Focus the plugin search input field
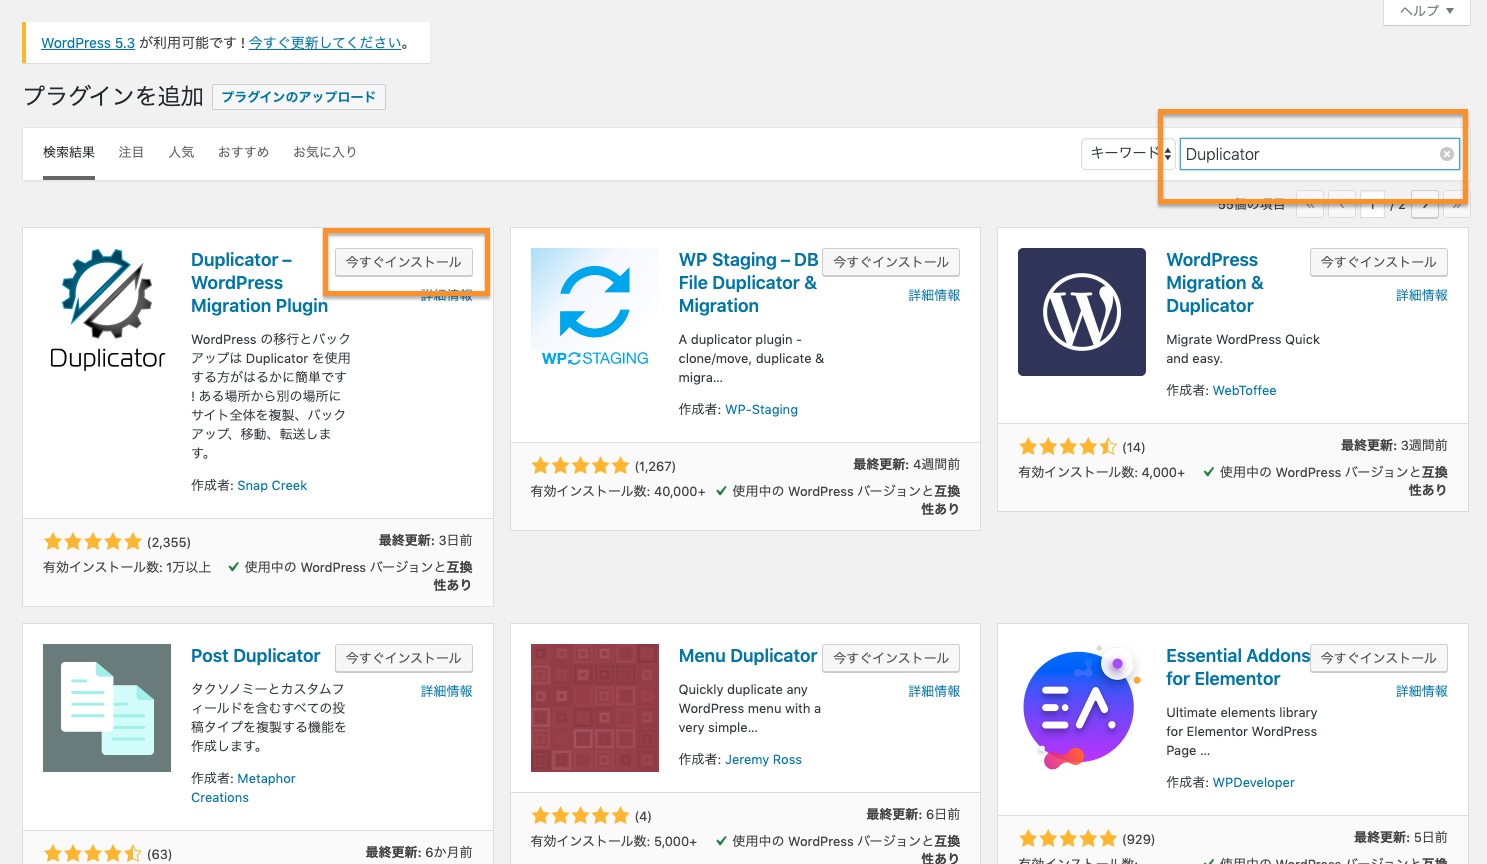 (1308, 154)
